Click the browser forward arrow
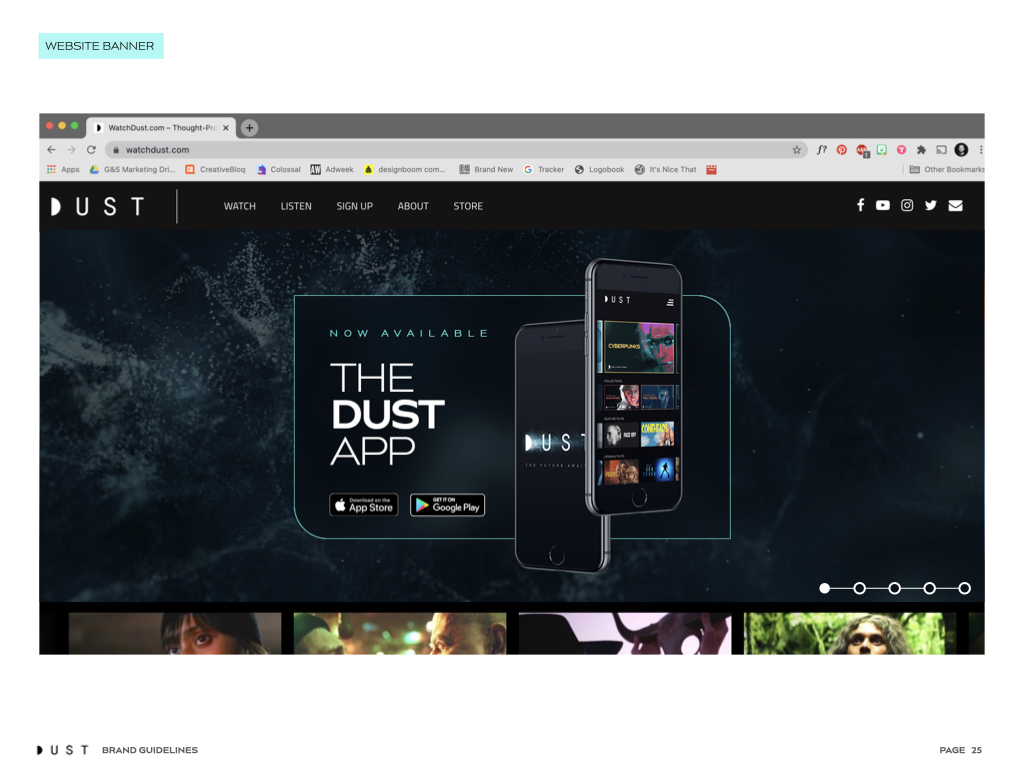Image resolution: width=1024 pixels, height=768 pixels. [71, 150]
